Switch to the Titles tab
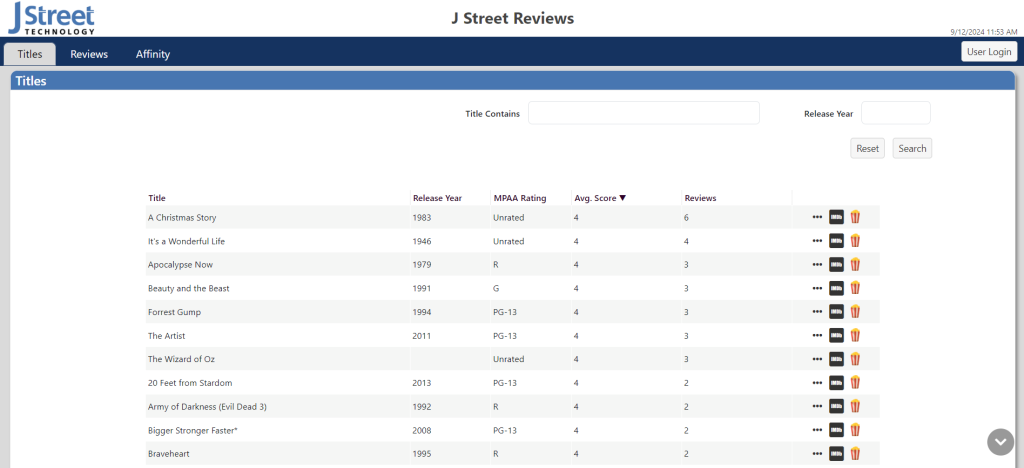The image size is (1024, 468). [30, 54]
